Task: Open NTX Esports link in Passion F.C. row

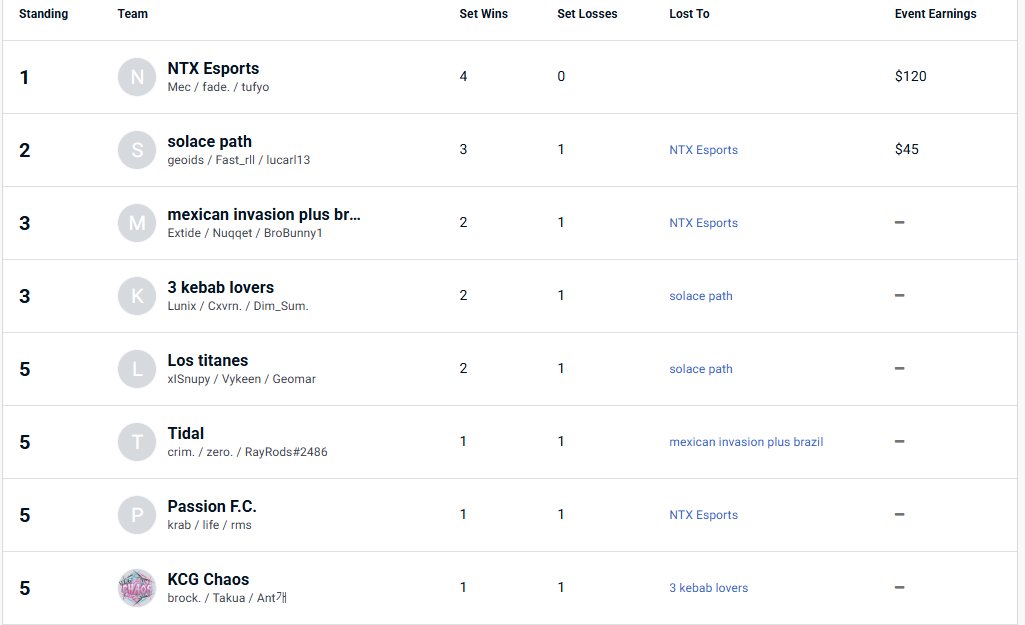Action: point(703,515)
